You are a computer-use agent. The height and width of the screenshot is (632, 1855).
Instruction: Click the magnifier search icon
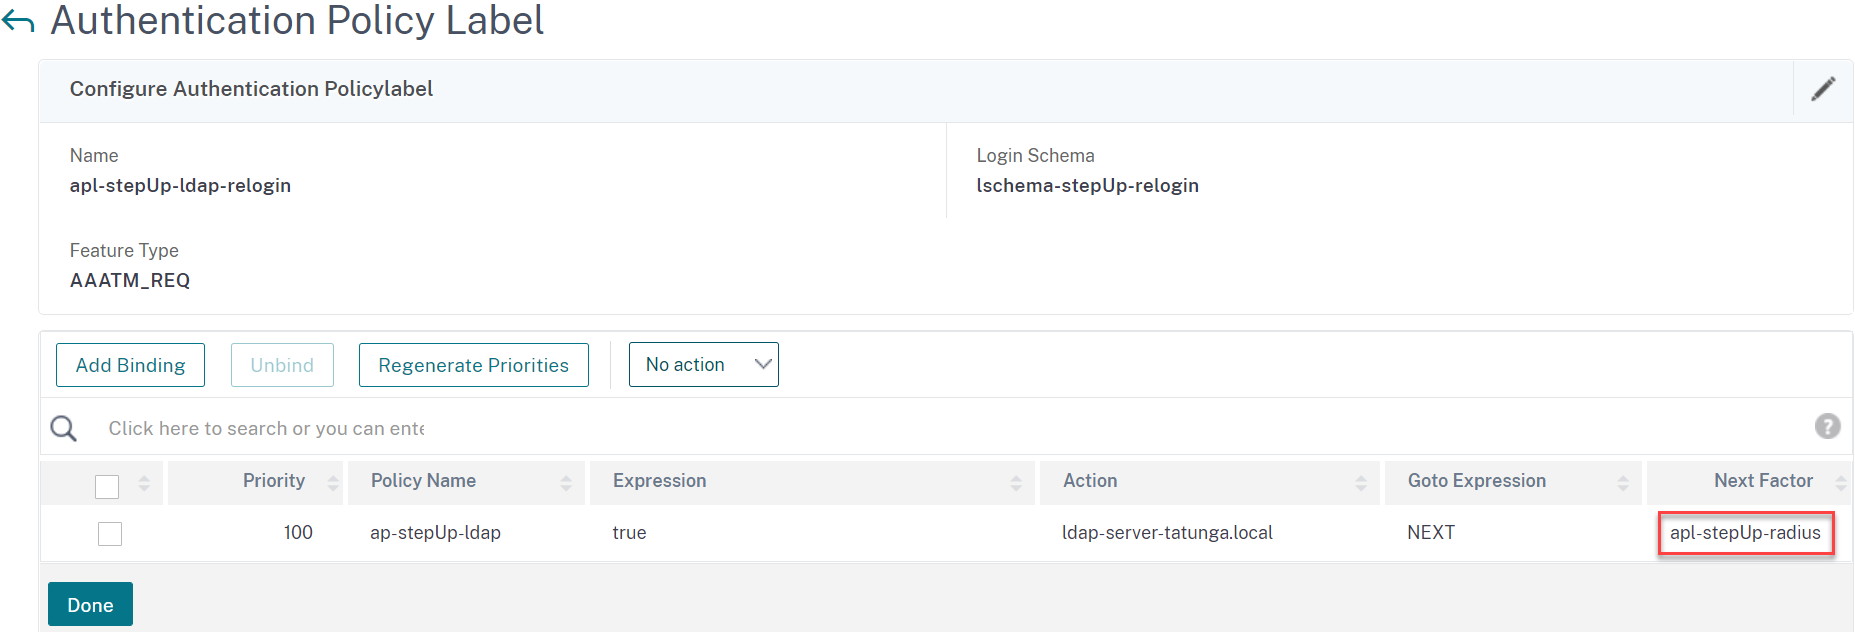[64, 428]
